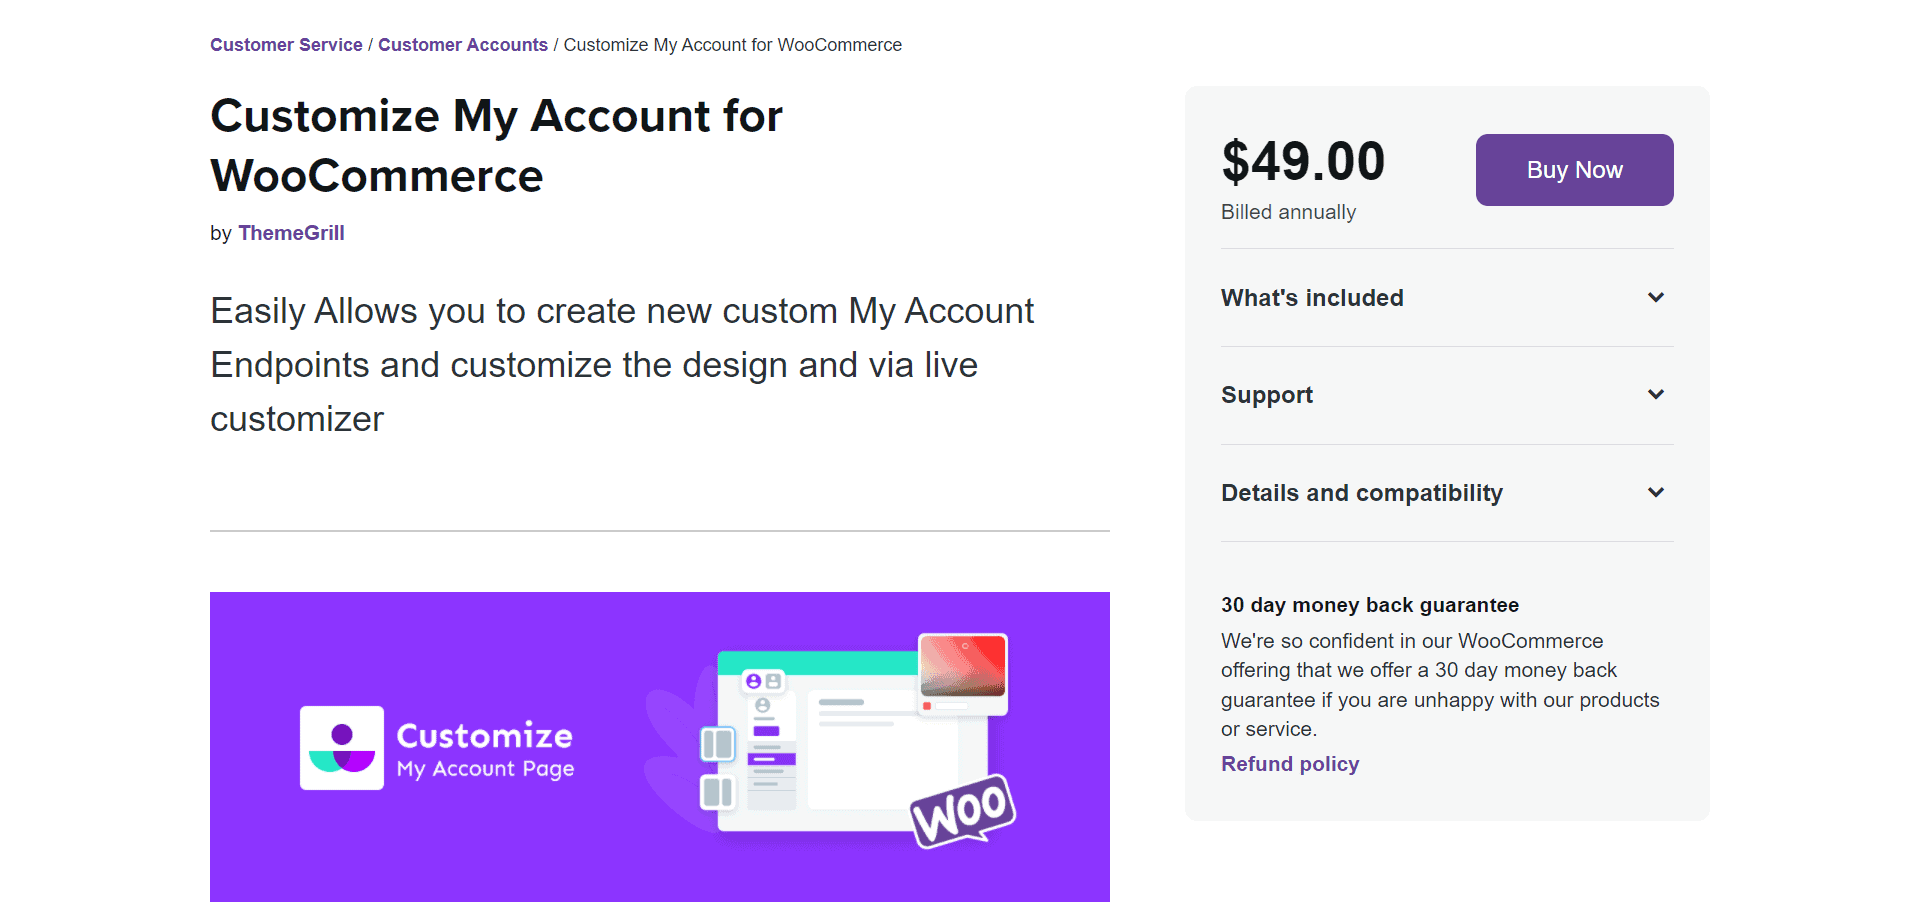
Task: Visit the ThemeGrill developer link
Action: (291, 233)
